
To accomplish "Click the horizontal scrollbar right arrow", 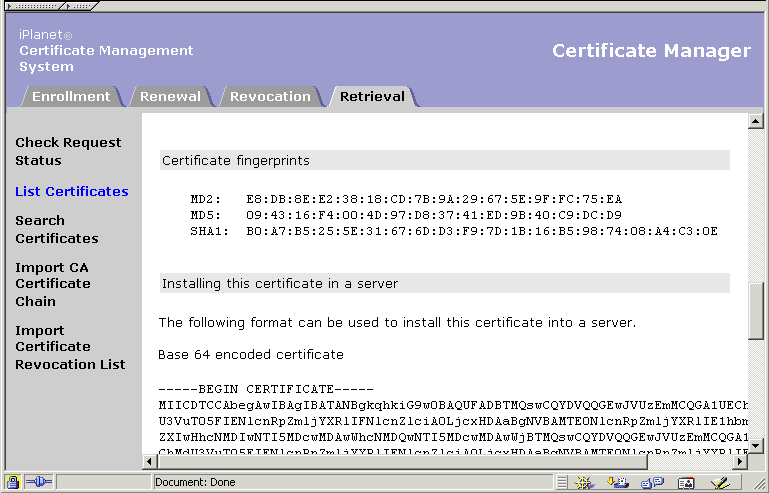I will (x=740, y=461).
